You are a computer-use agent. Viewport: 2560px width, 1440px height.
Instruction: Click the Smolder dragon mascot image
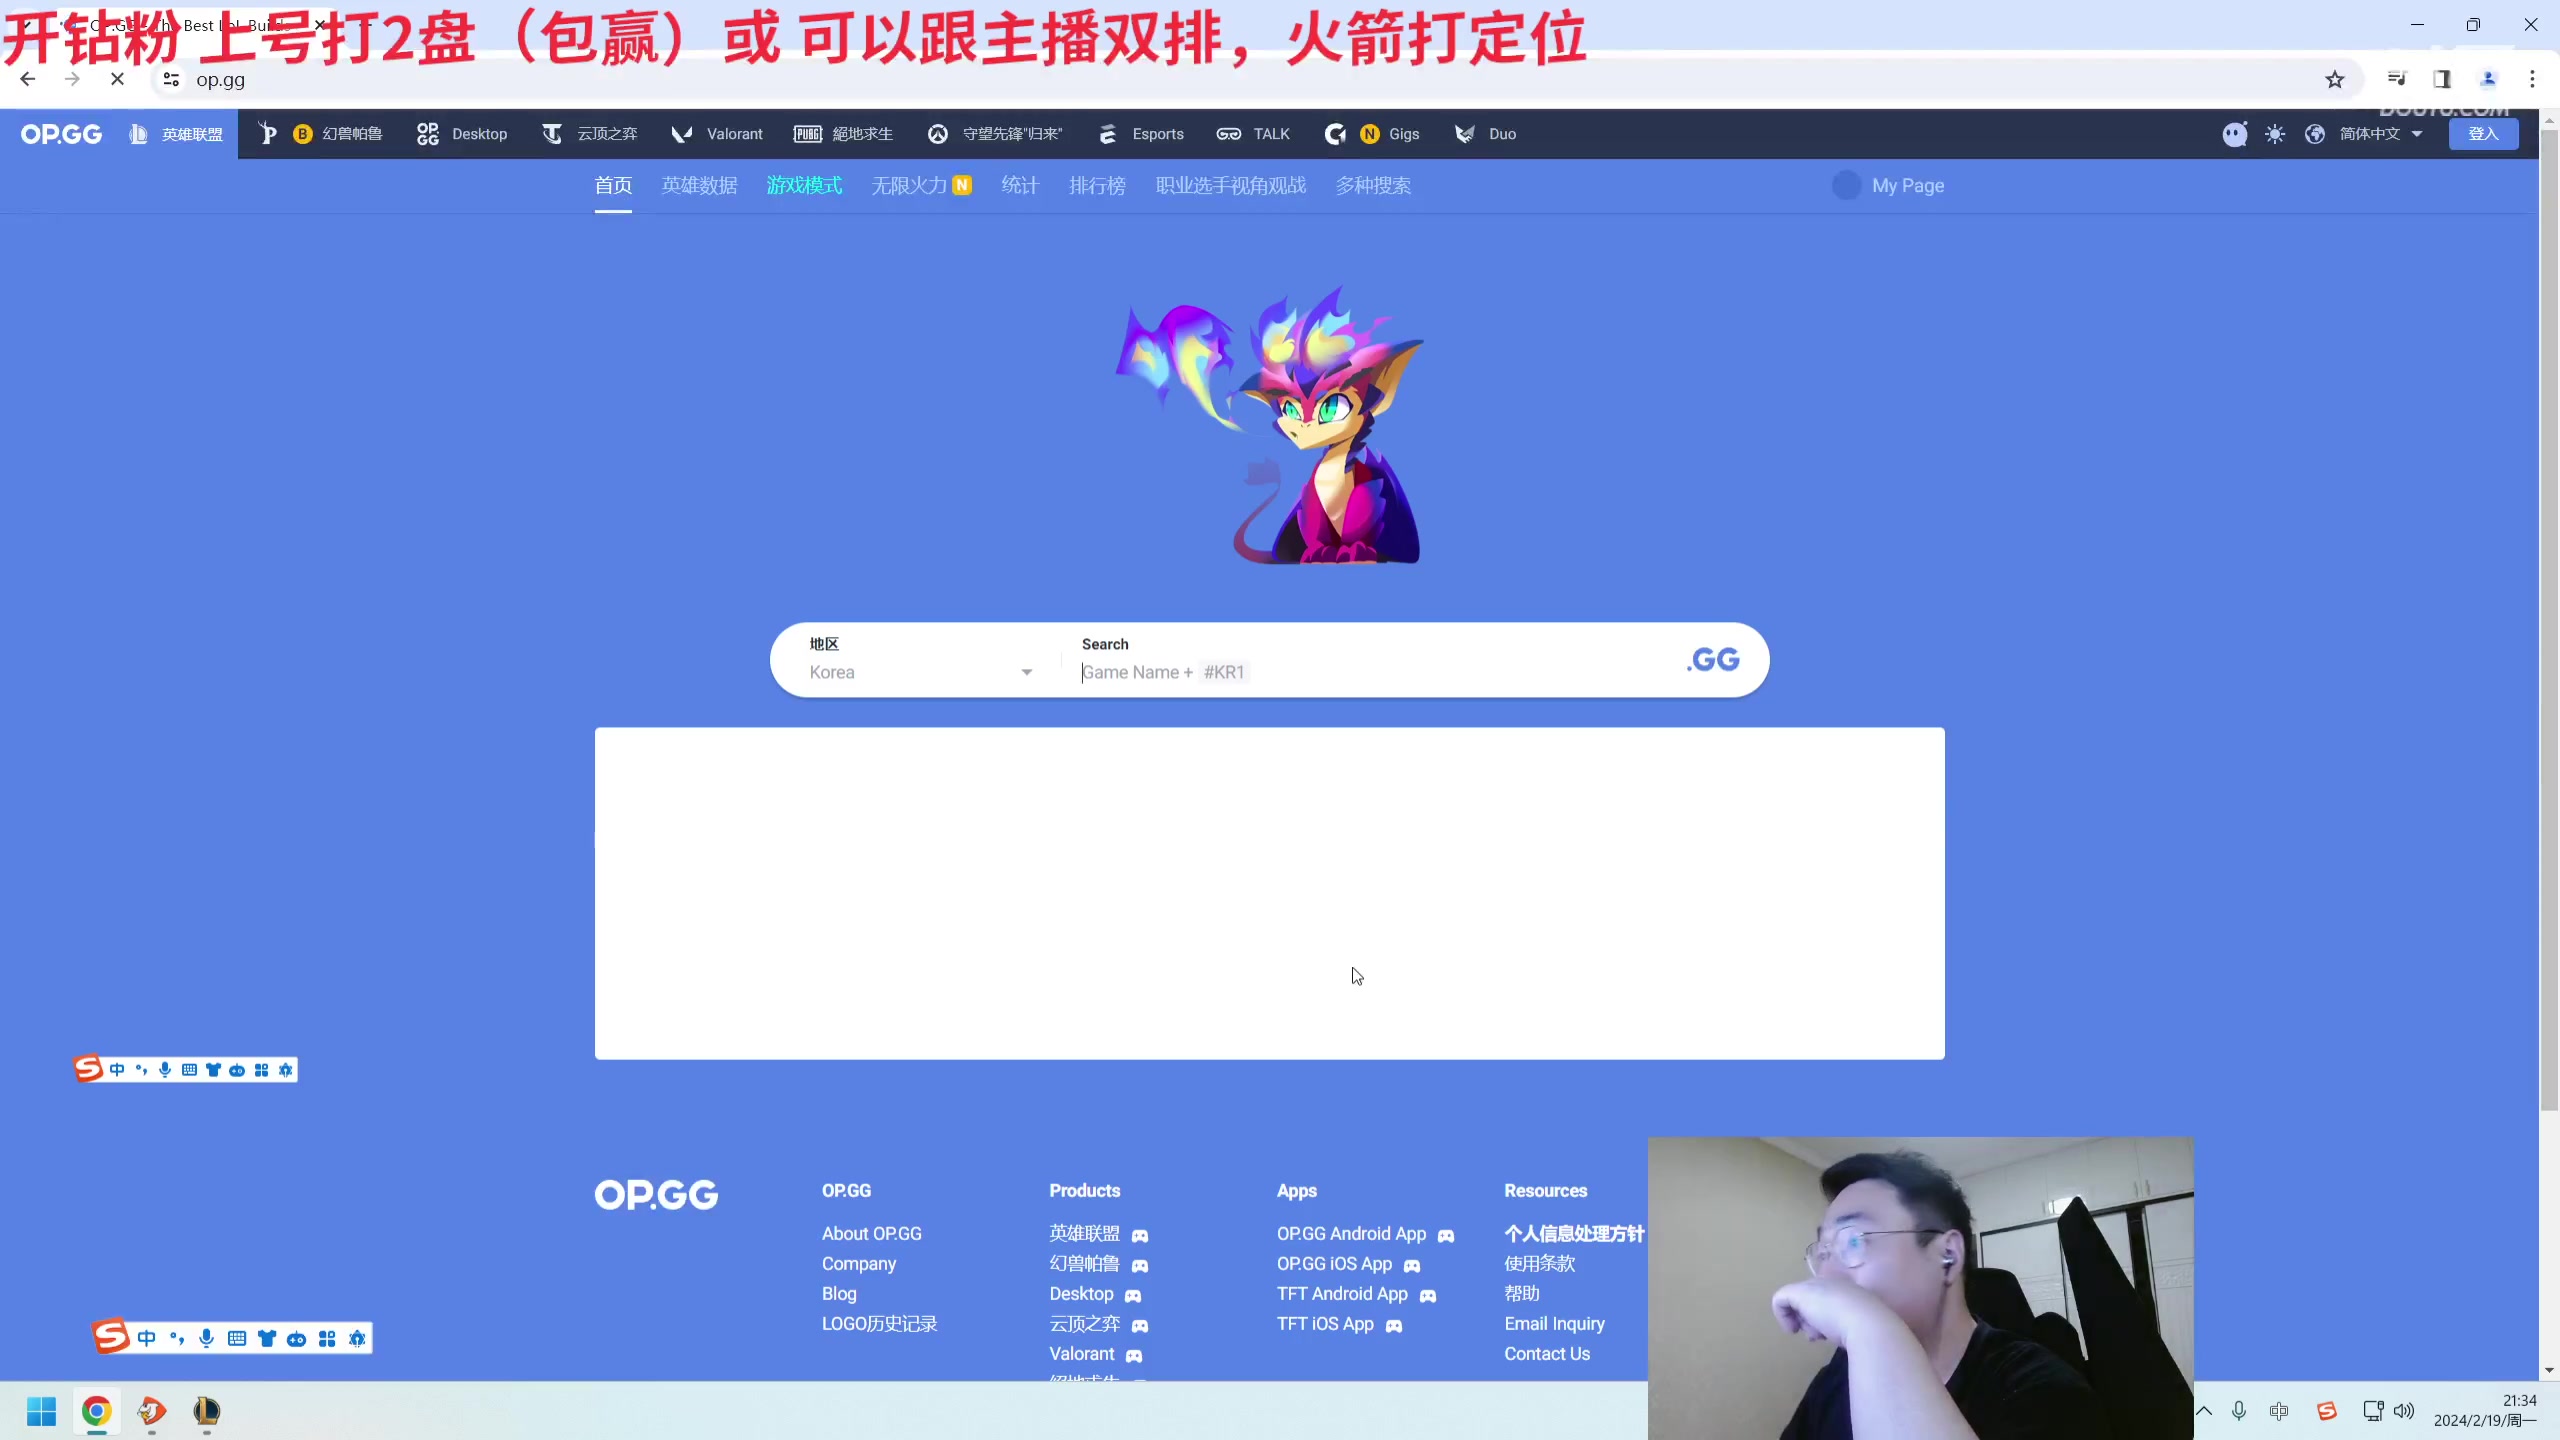(x=1270, y=425)
